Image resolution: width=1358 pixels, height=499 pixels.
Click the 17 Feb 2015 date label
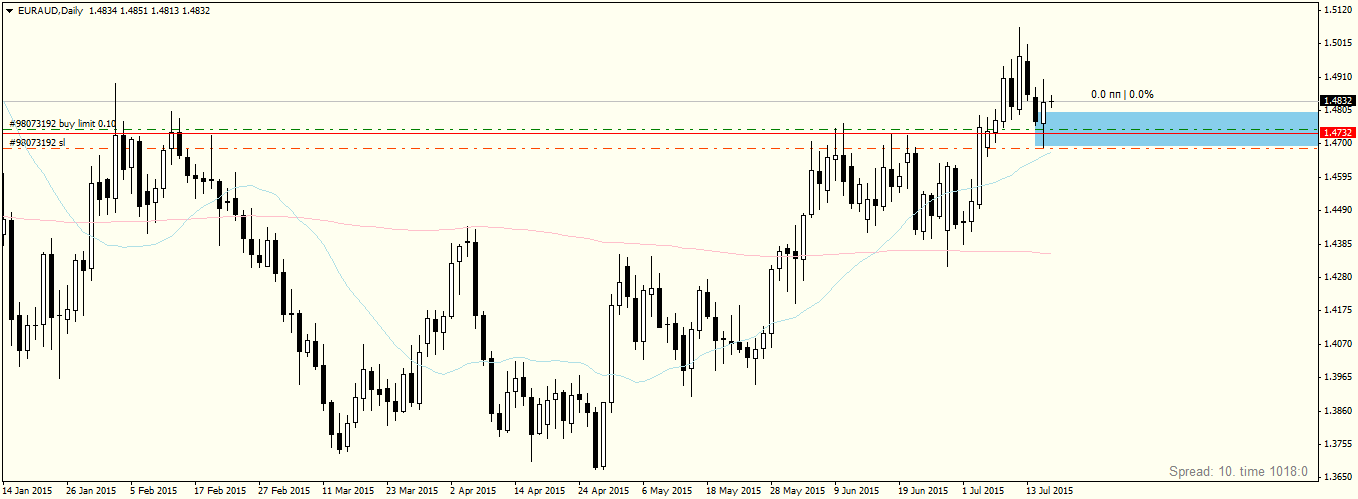tap(221, 491)
